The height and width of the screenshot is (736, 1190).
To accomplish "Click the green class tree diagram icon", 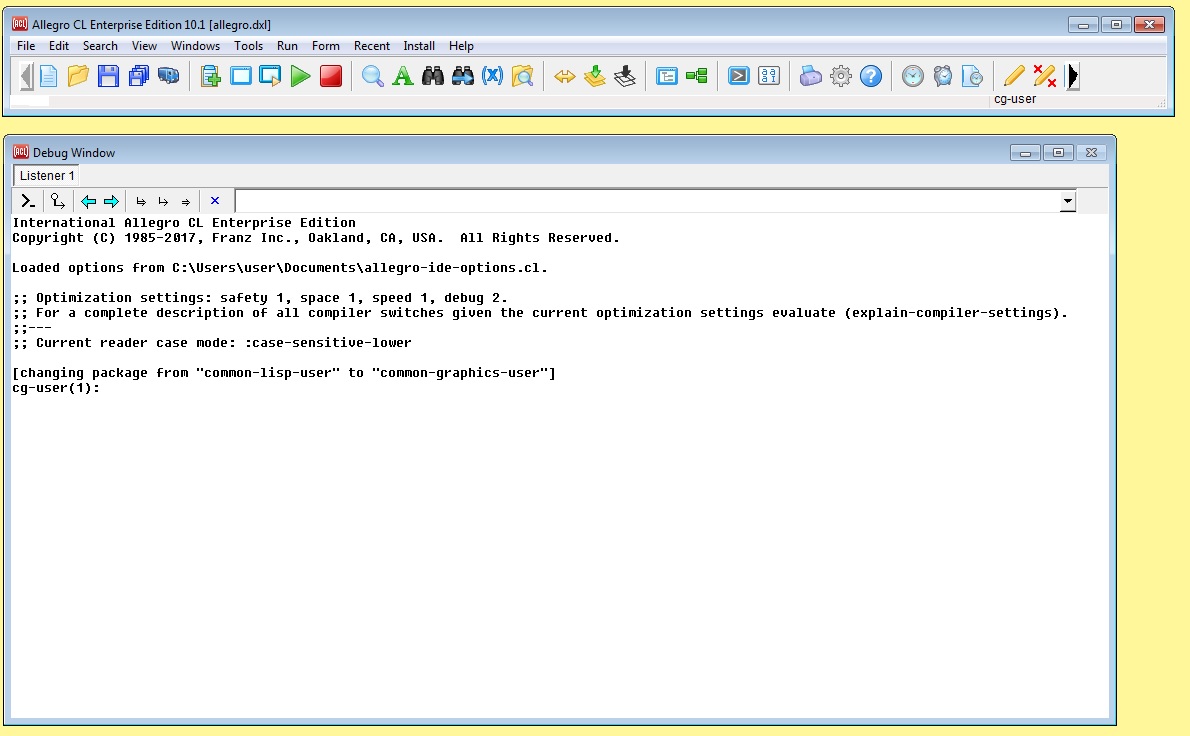I will (x=697, y=76).
